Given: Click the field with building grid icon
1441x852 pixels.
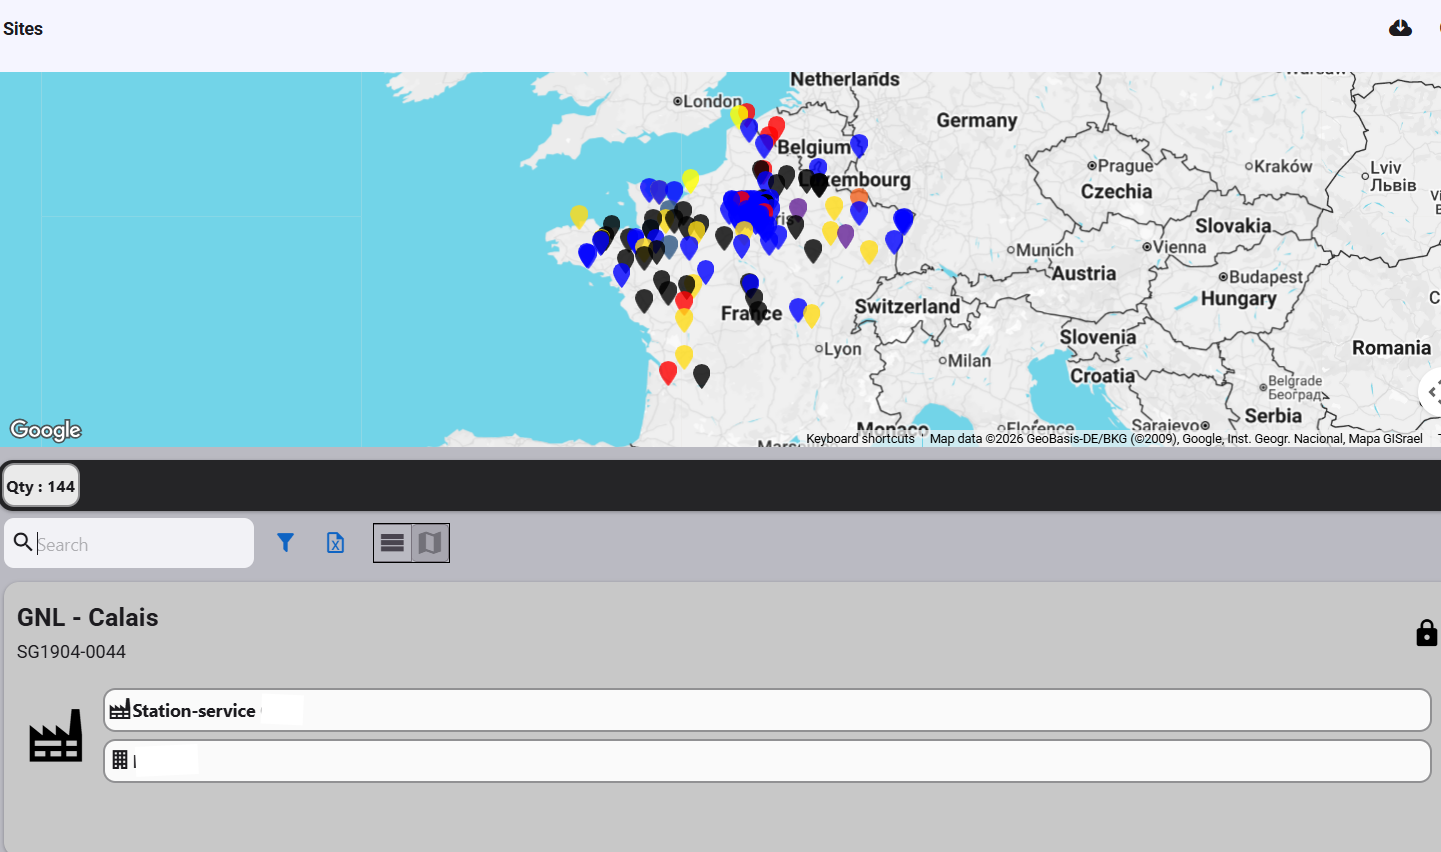Looking at the screenshot, I should [767, 761].
